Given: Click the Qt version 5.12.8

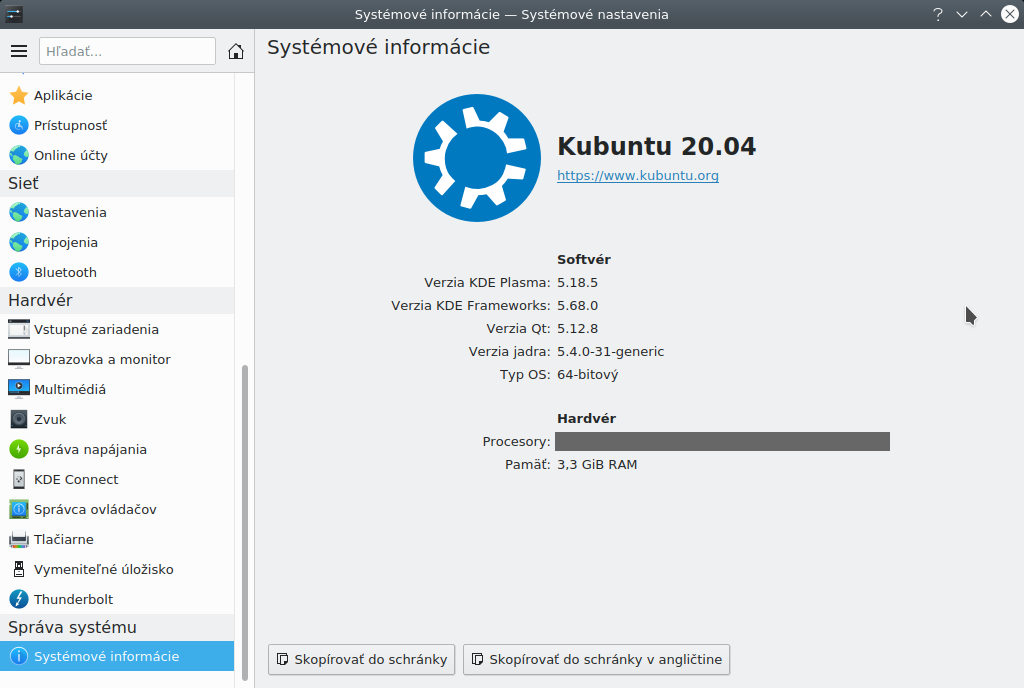Looking at the screenshot, I should 577,328.
